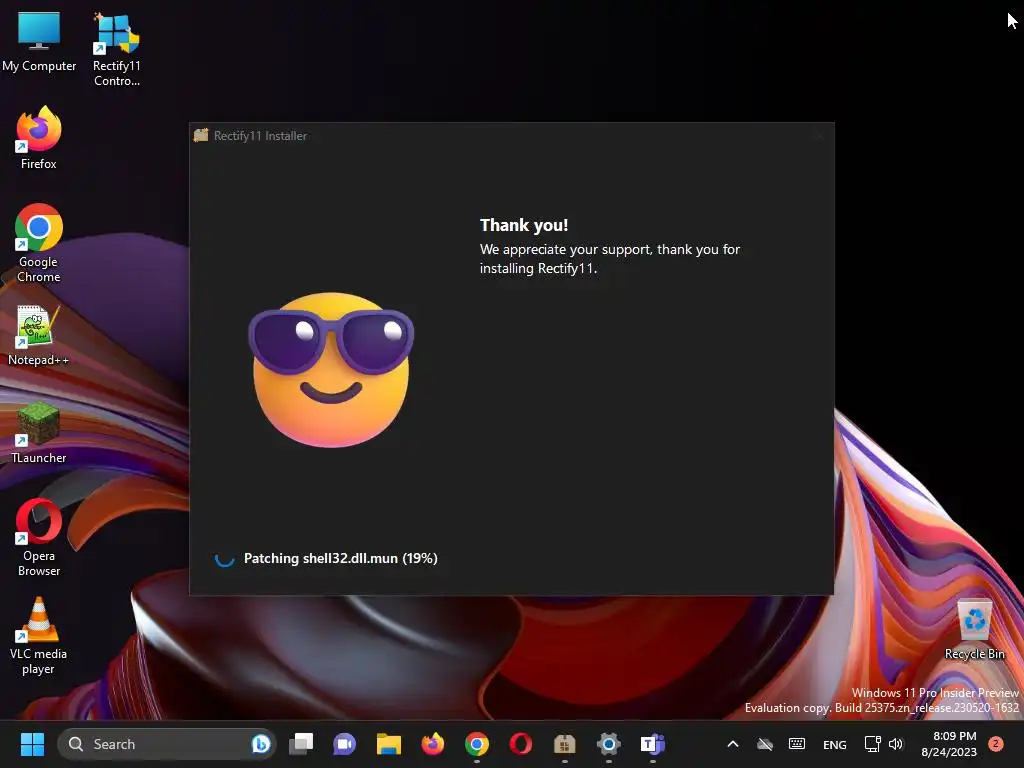Viewport: 1024px width, 768px height.
Task: Click the ENG language indicator
Action: [835, 744]
